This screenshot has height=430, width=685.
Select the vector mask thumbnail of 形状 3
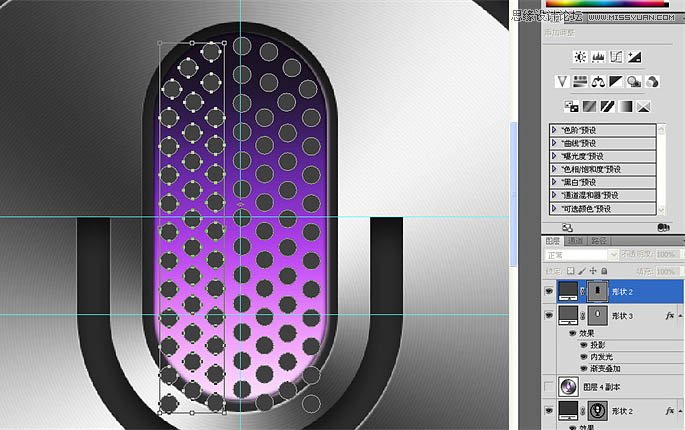[x=598, y=316]
